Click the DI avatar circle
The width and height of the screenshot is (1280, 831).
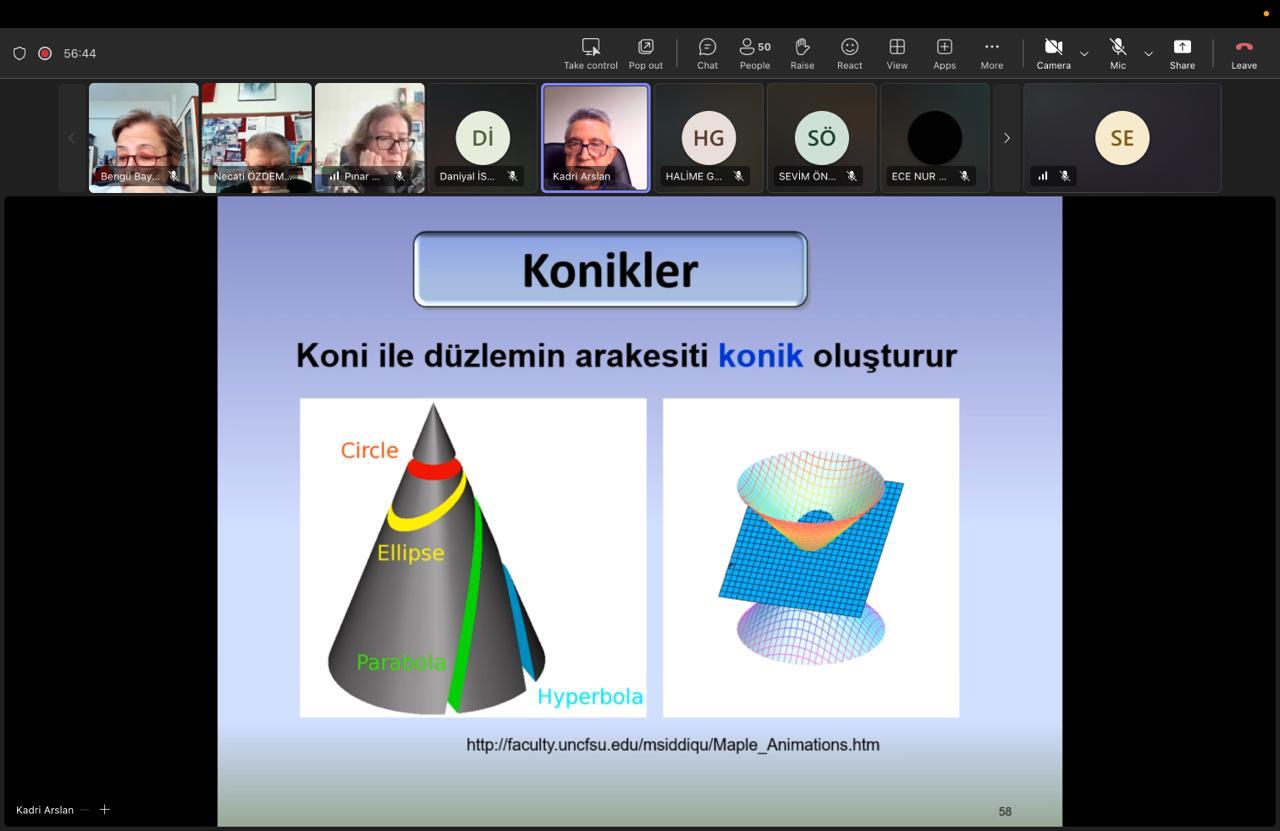pos(483,137)
